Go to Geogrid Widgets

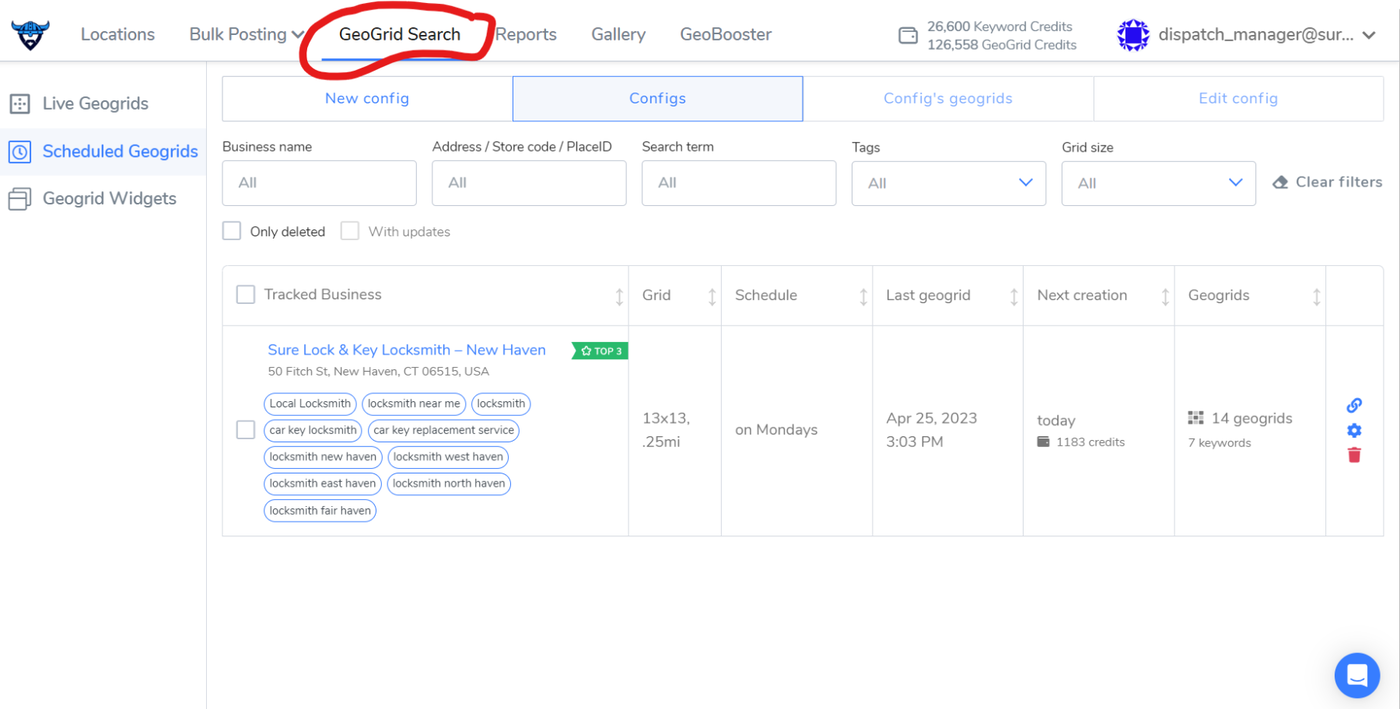(x=109, y=199)
